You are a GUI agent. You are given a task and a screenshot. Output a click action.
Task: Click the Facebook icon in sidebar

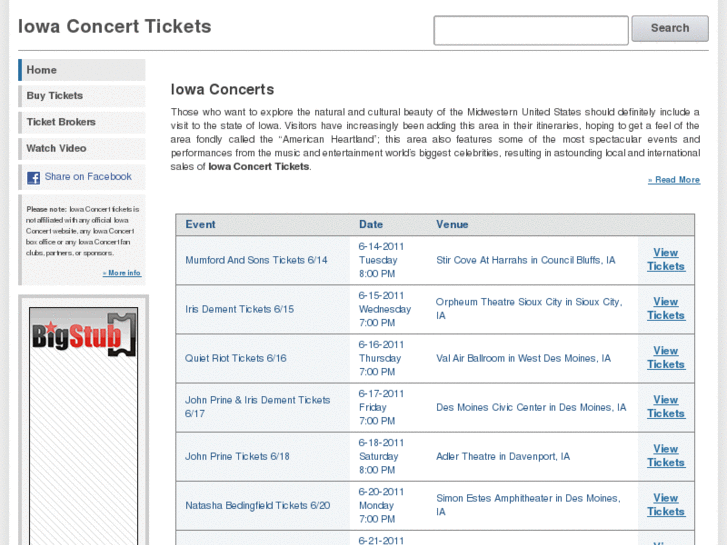pyautogui.click(x=34, y=178)
